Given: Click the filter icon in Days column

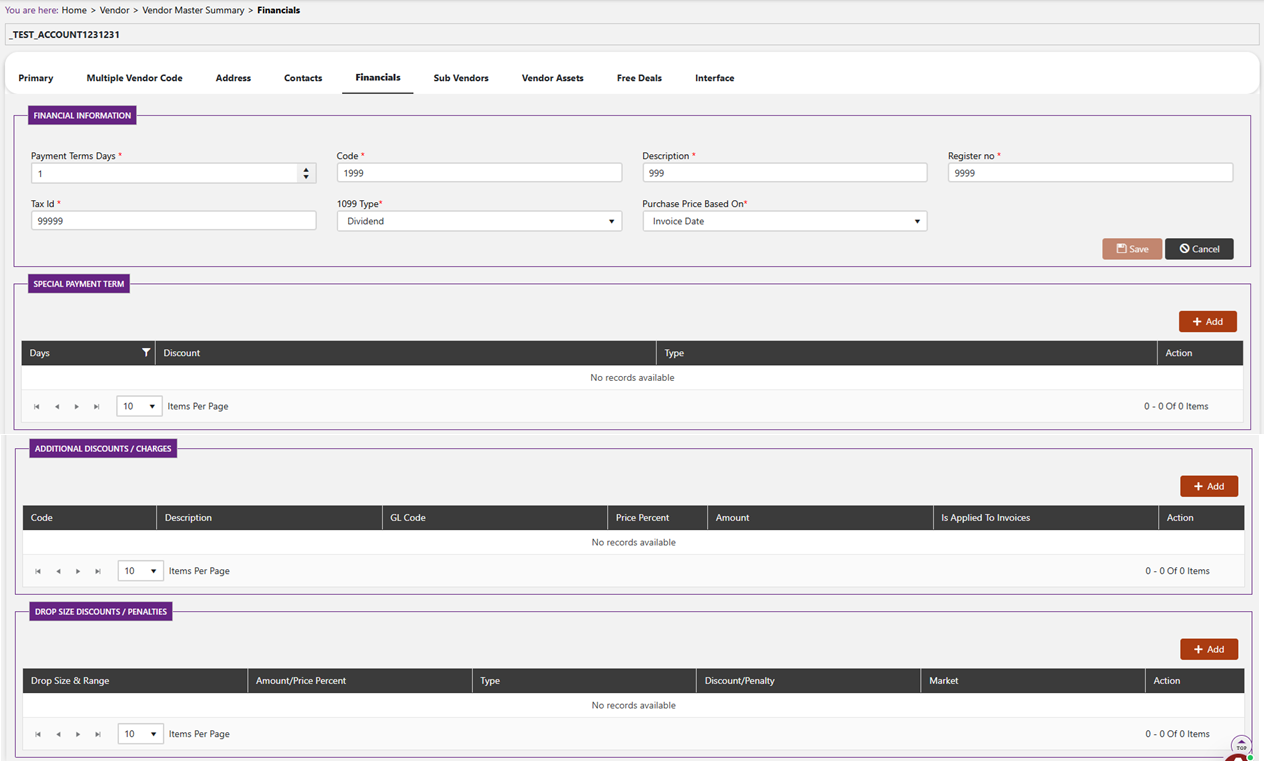Looking at the screenshot, I should 146,353.
